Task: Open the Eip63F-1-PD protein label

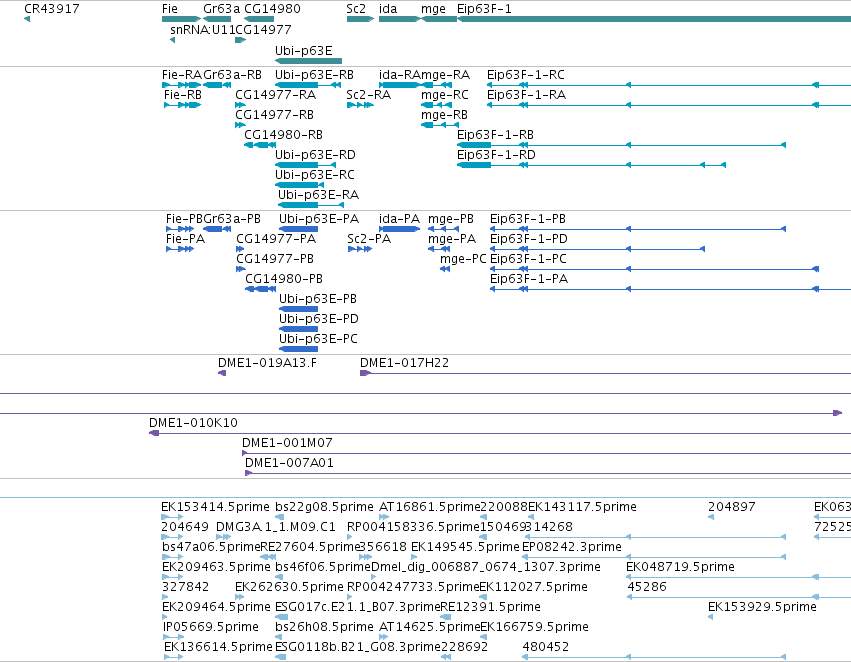Action: [529, 239]
